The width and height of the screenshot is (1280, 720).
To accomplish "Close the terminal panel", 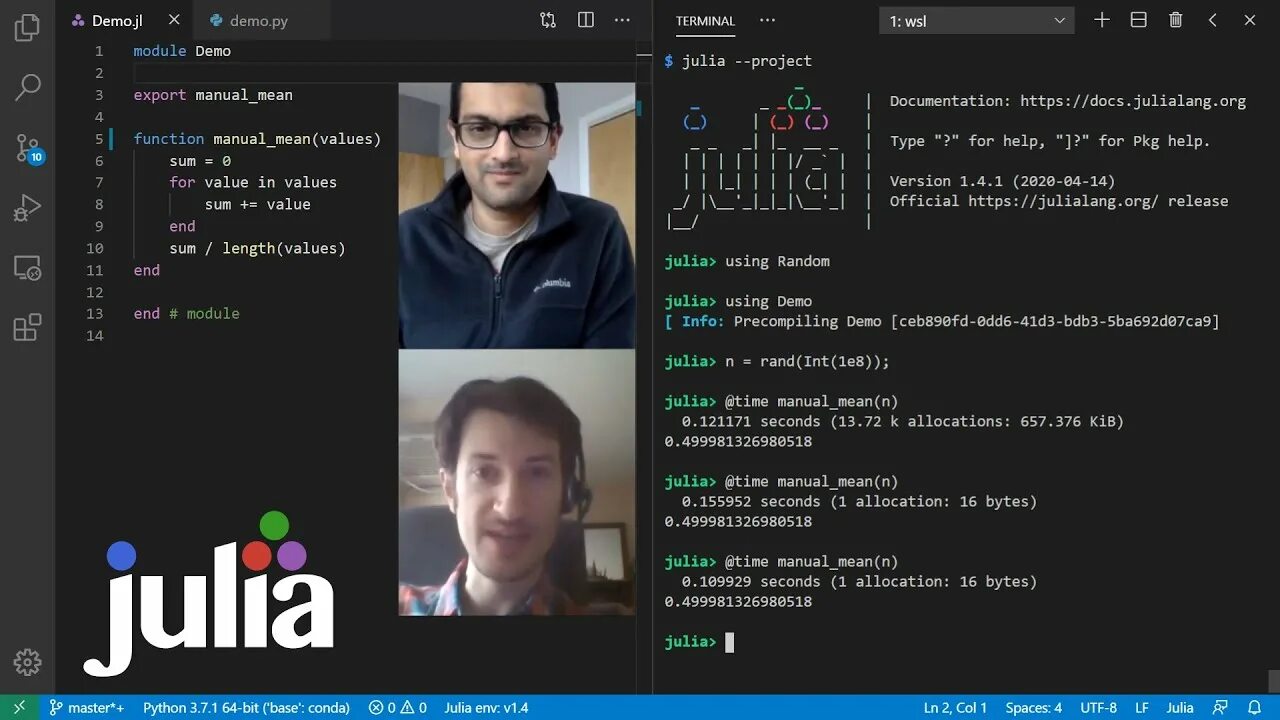I will pos(1250,20).
